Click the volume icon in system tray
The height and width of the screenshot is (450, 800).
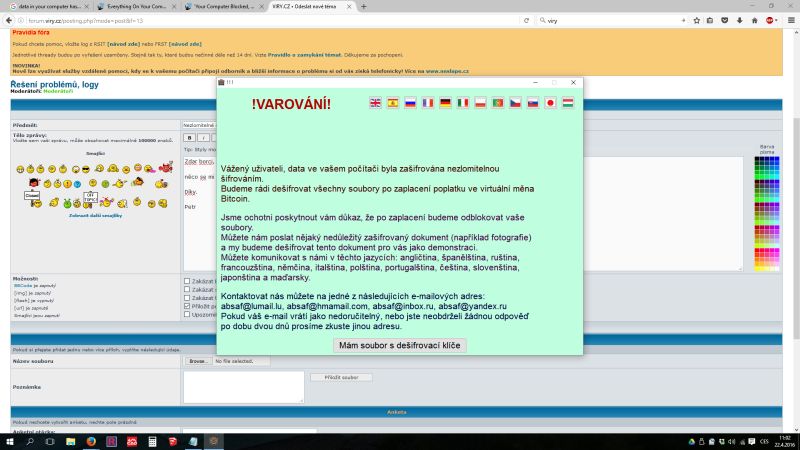pos(732,442)
